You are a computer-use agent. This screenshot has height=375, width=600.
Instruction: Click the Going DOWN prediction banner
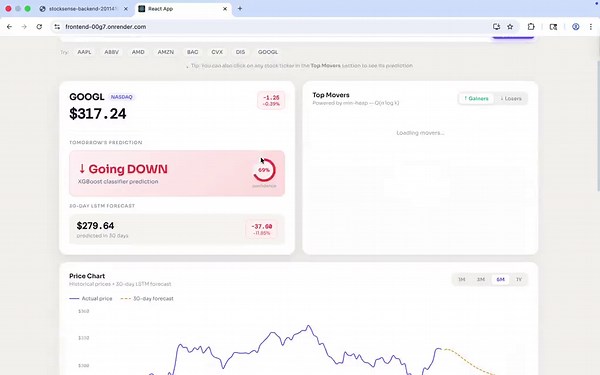(x=177, y=173)
